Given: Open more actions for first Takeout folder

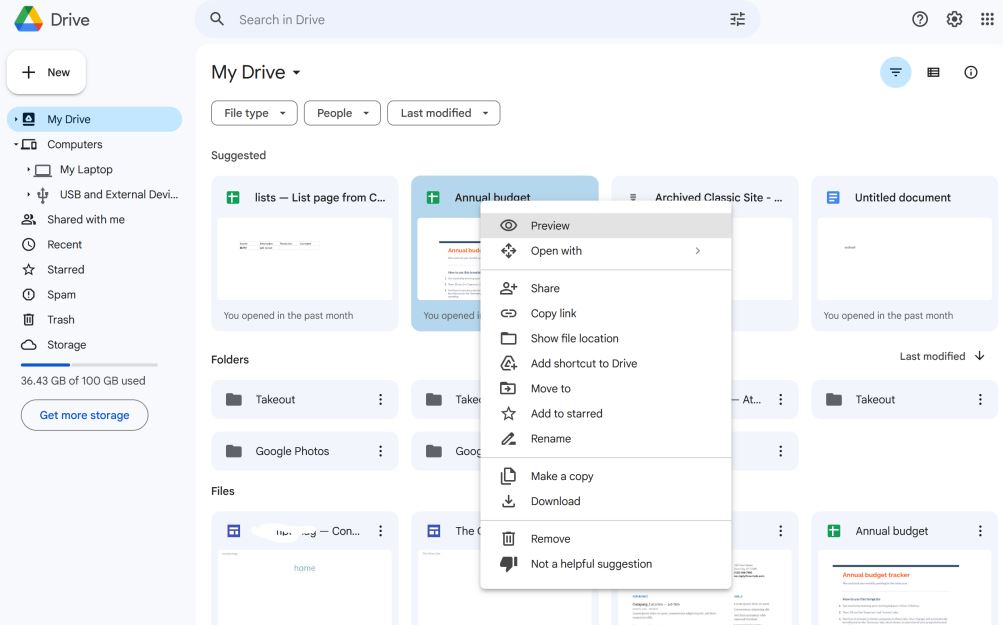Looking at the screenshot, I should (381, 399).
